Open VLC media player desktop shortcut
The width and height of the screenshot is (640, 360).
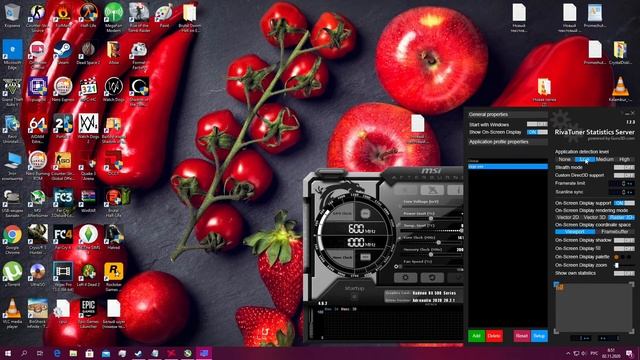pos(12,313)
